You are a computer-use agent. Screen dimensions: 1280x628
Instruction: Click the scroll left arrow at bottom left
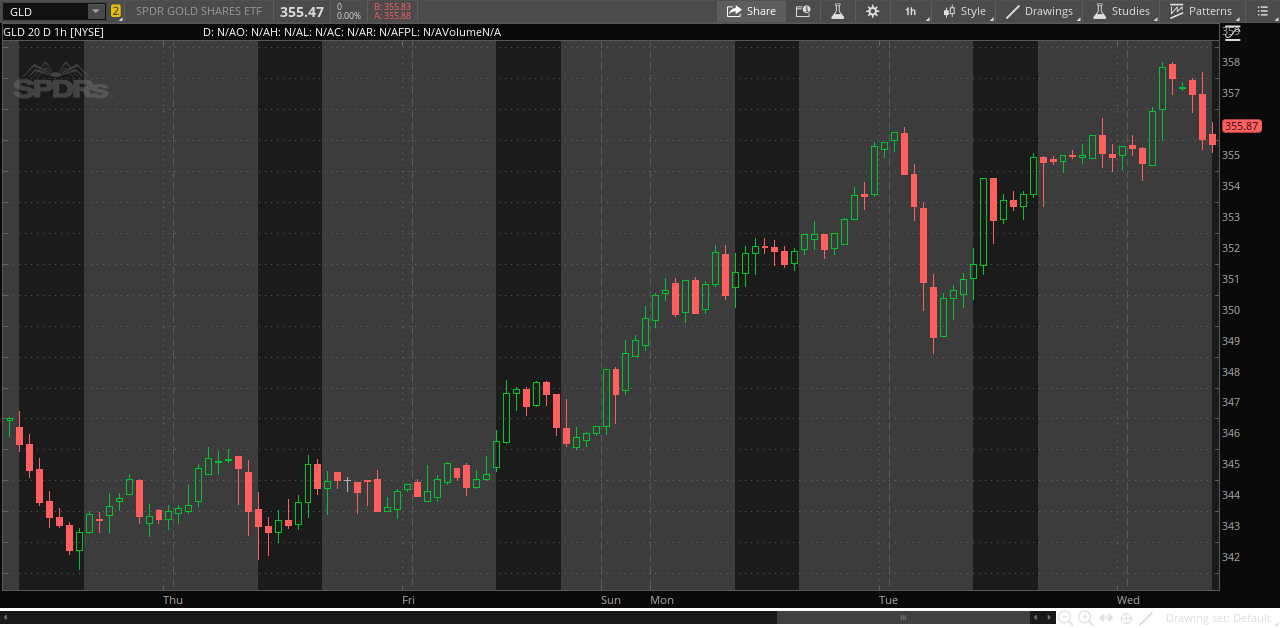pos(6,618)
